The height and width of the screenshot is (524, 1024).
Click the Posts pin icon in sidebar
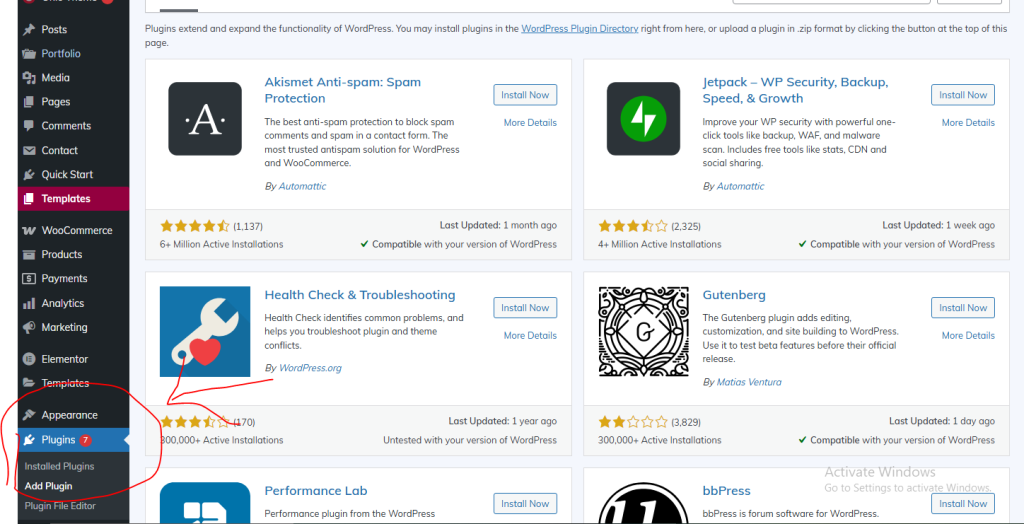pyautogui.click(x=29, y=29)
